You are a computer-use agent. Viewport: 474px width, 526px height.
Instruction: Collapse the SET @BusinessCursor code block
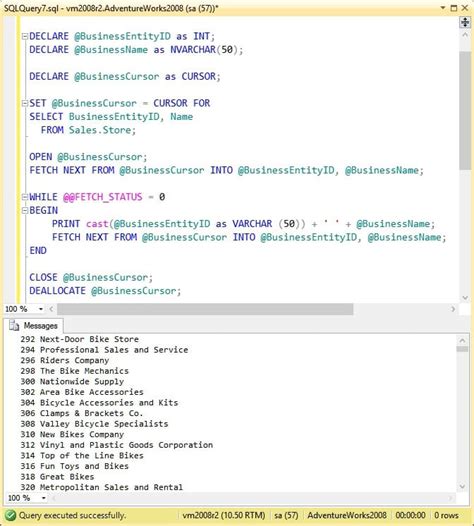[x=24, y=103]
